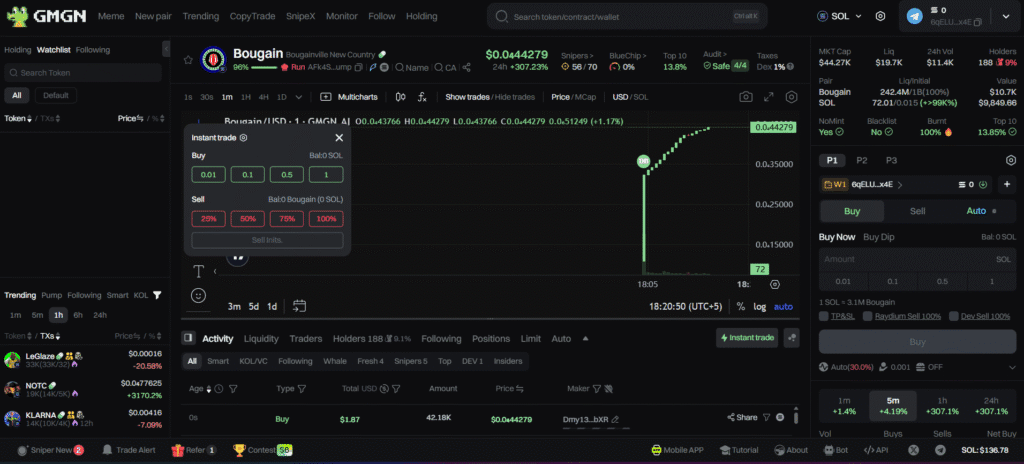Image resolution: width=1024 pixels, height=464 pixels.
Task: Open the Telegram account icon in header
Action: click(x=915, y=16)
